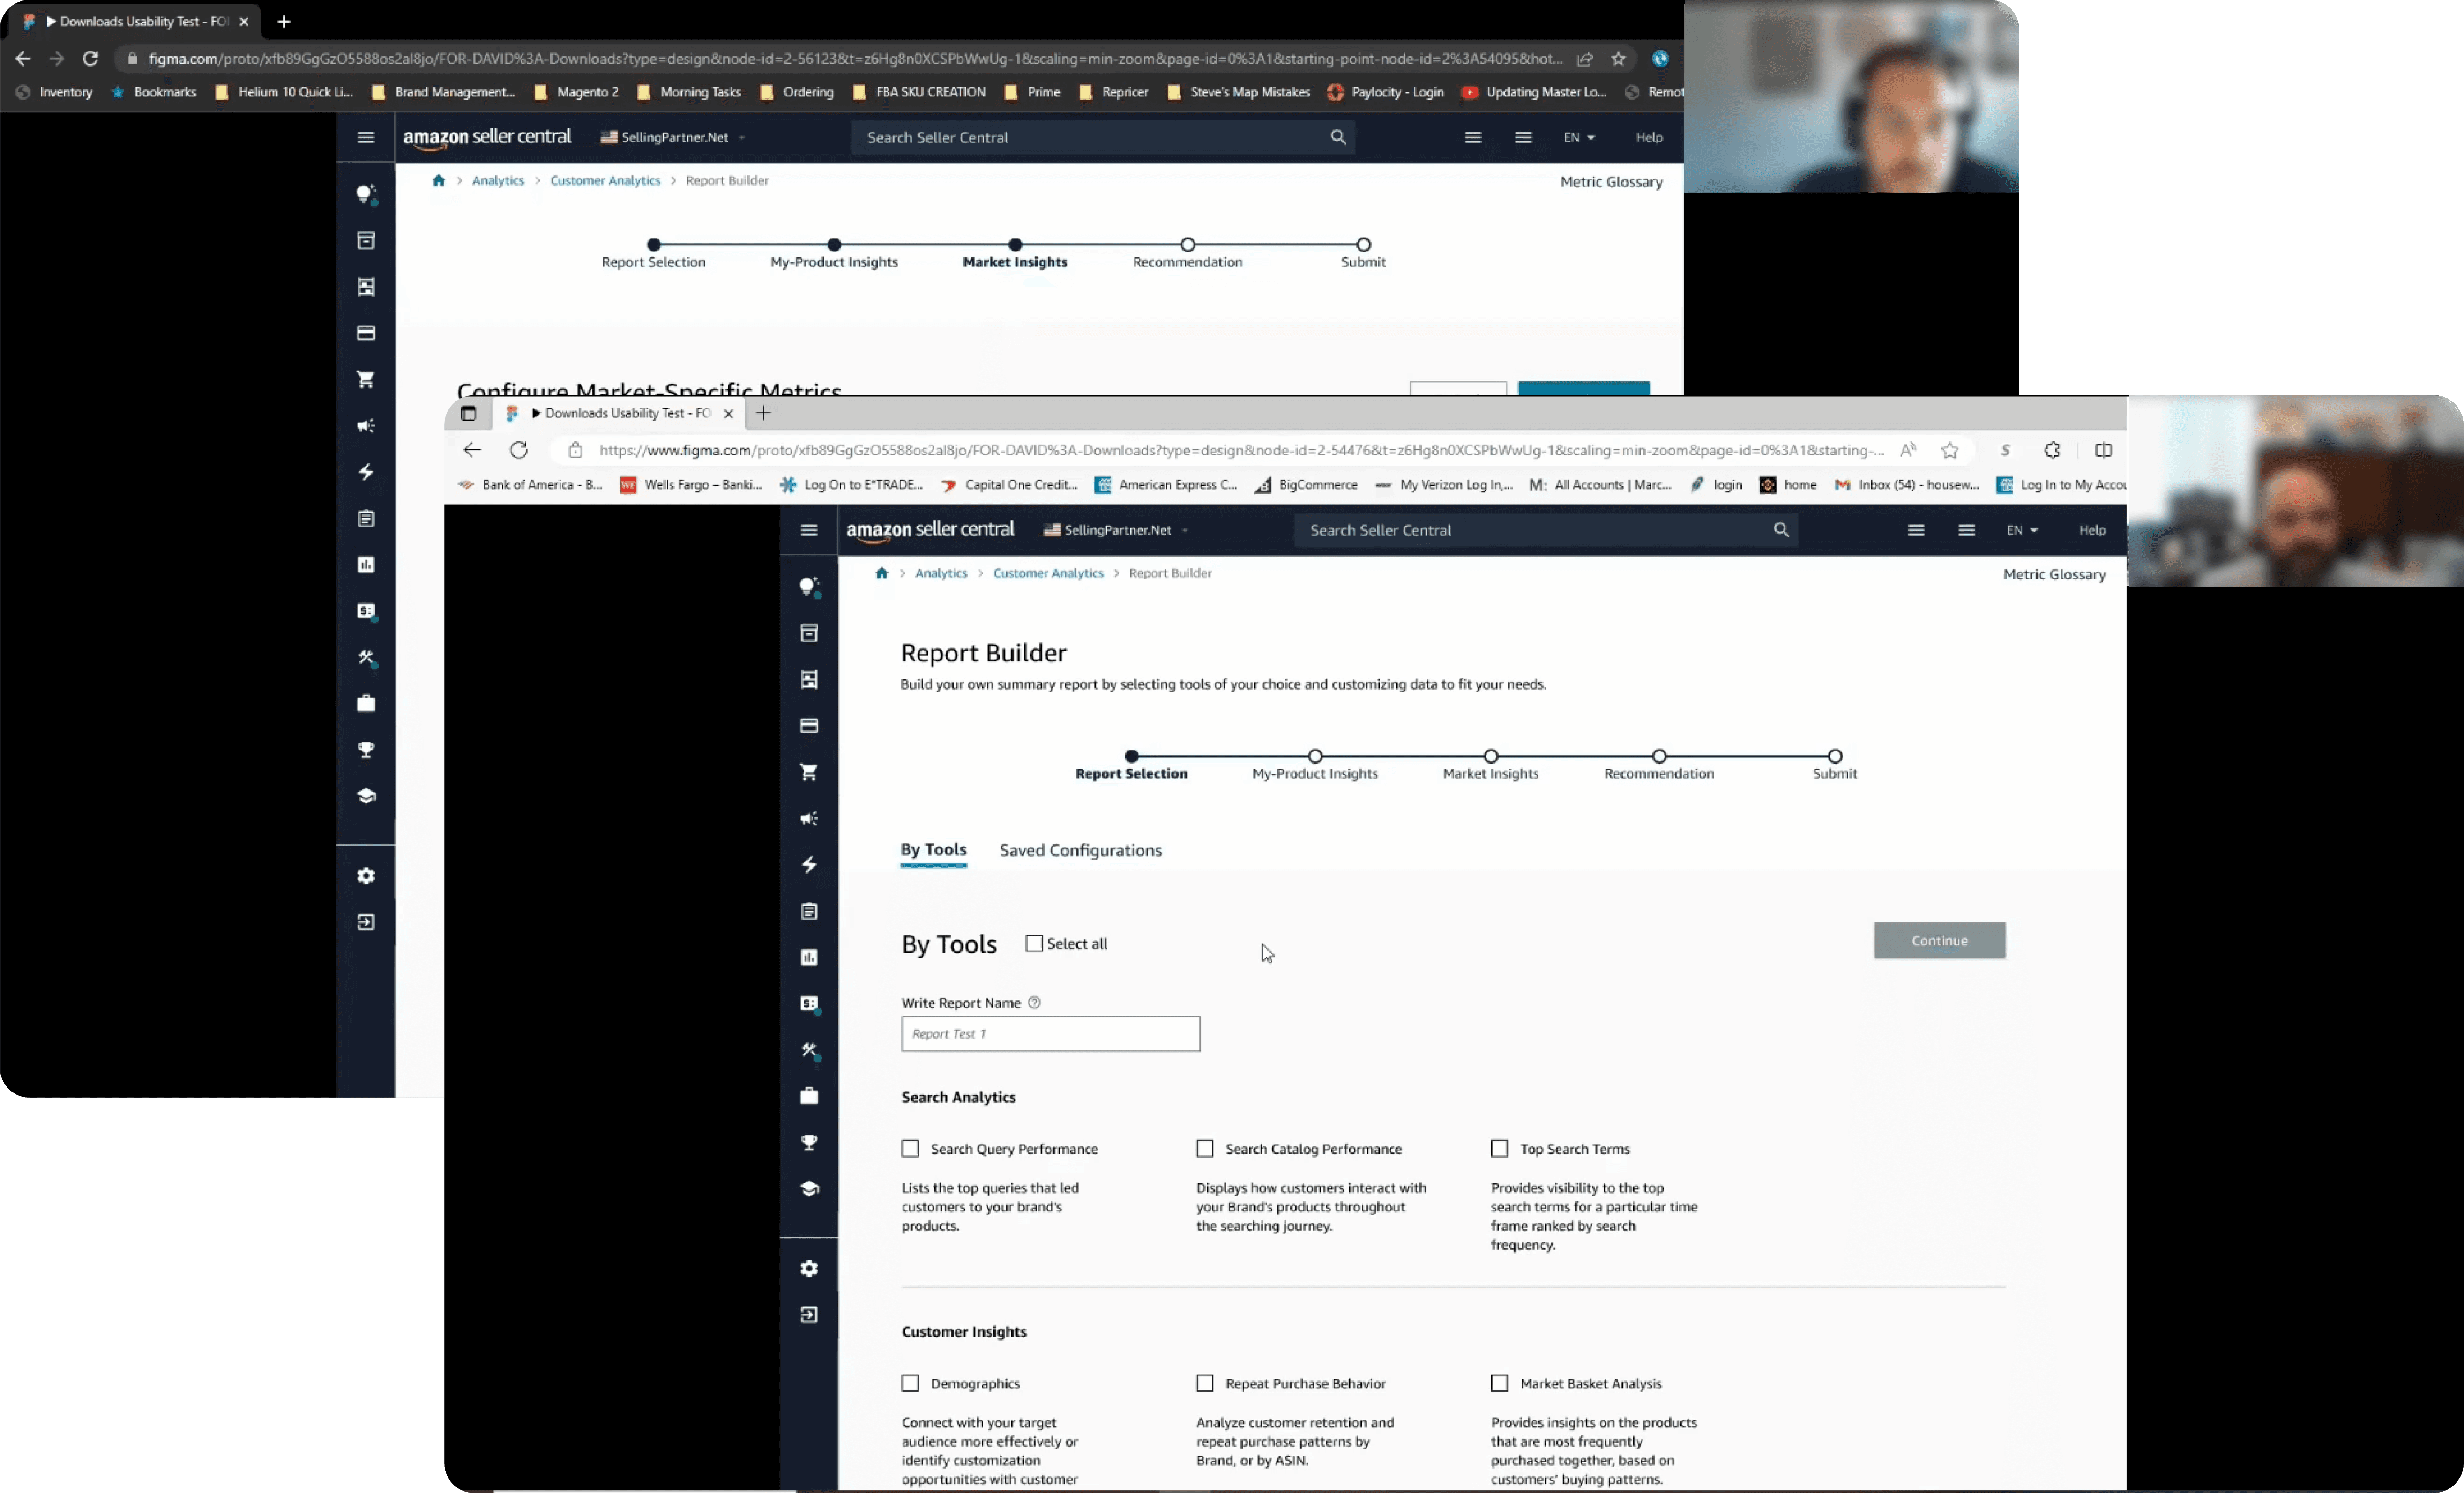This screenshot has height=1493, width=2464.
Task: Open the EN language dropdown in front window
Action: [2022, 530]
